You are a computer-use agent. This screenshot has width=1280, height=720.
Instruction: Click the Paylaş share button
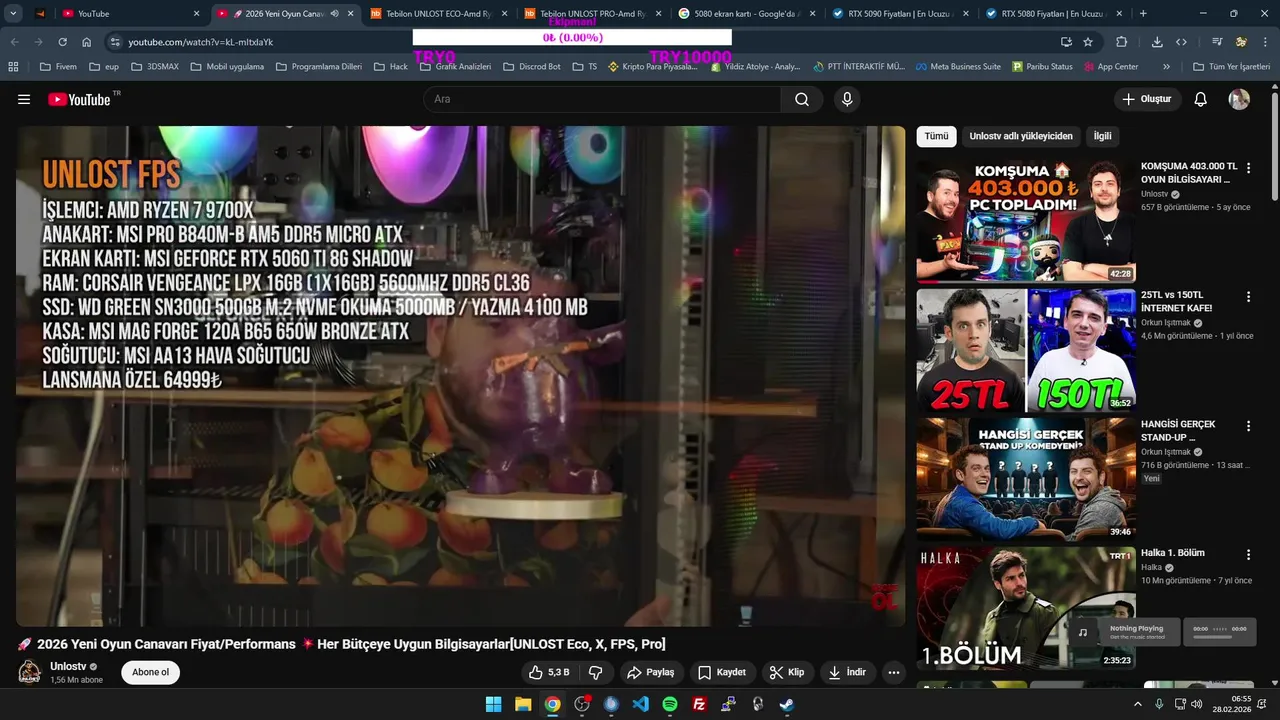point(651,672)
